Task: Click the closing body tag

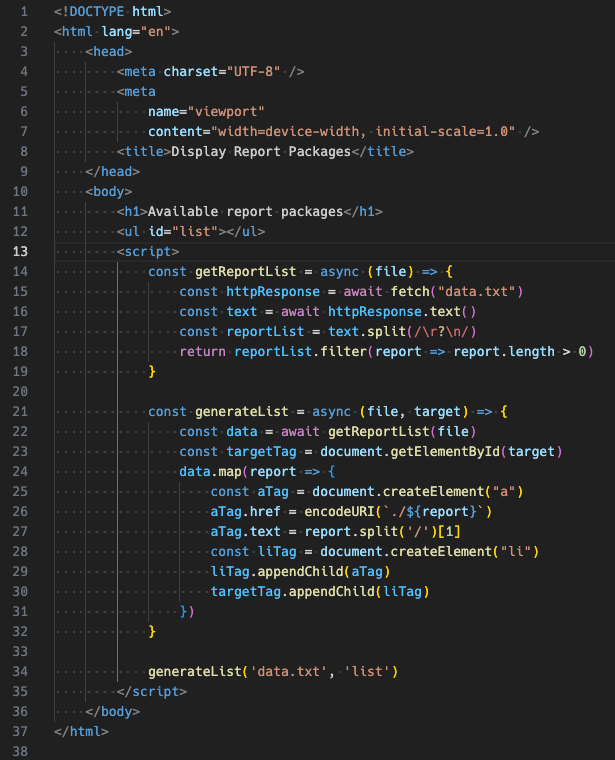Action: point(112,712)
